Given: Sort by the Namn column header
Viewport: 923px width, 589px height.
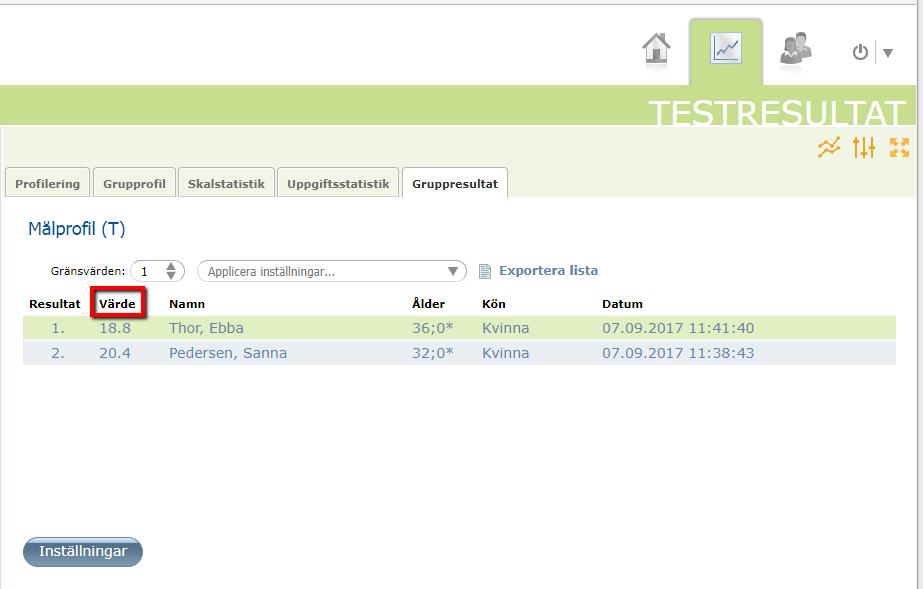Looking at the screenshot, I should click(187, 304).
